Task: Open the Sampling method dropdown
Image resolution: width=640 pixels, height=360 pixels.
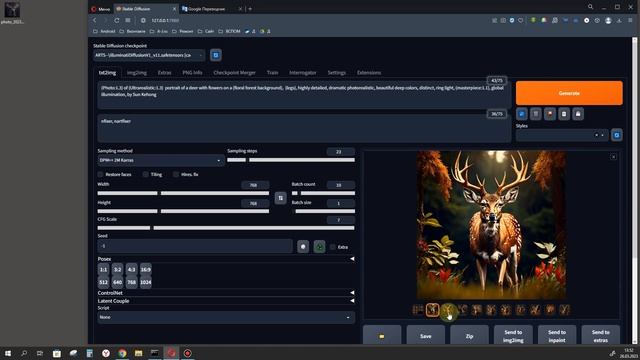Action: coord(161,160)
